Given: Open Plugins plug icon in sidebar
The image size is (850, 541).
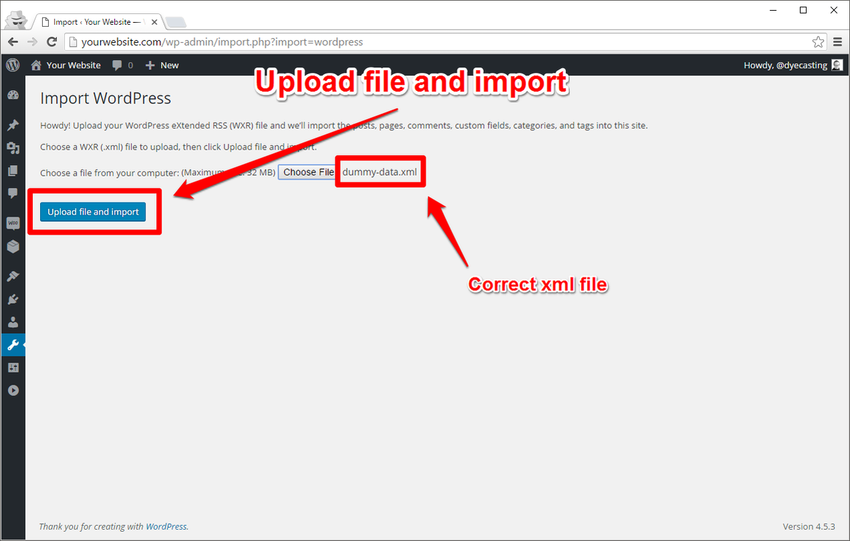Looking at the screenshot, I should point(13,299).
